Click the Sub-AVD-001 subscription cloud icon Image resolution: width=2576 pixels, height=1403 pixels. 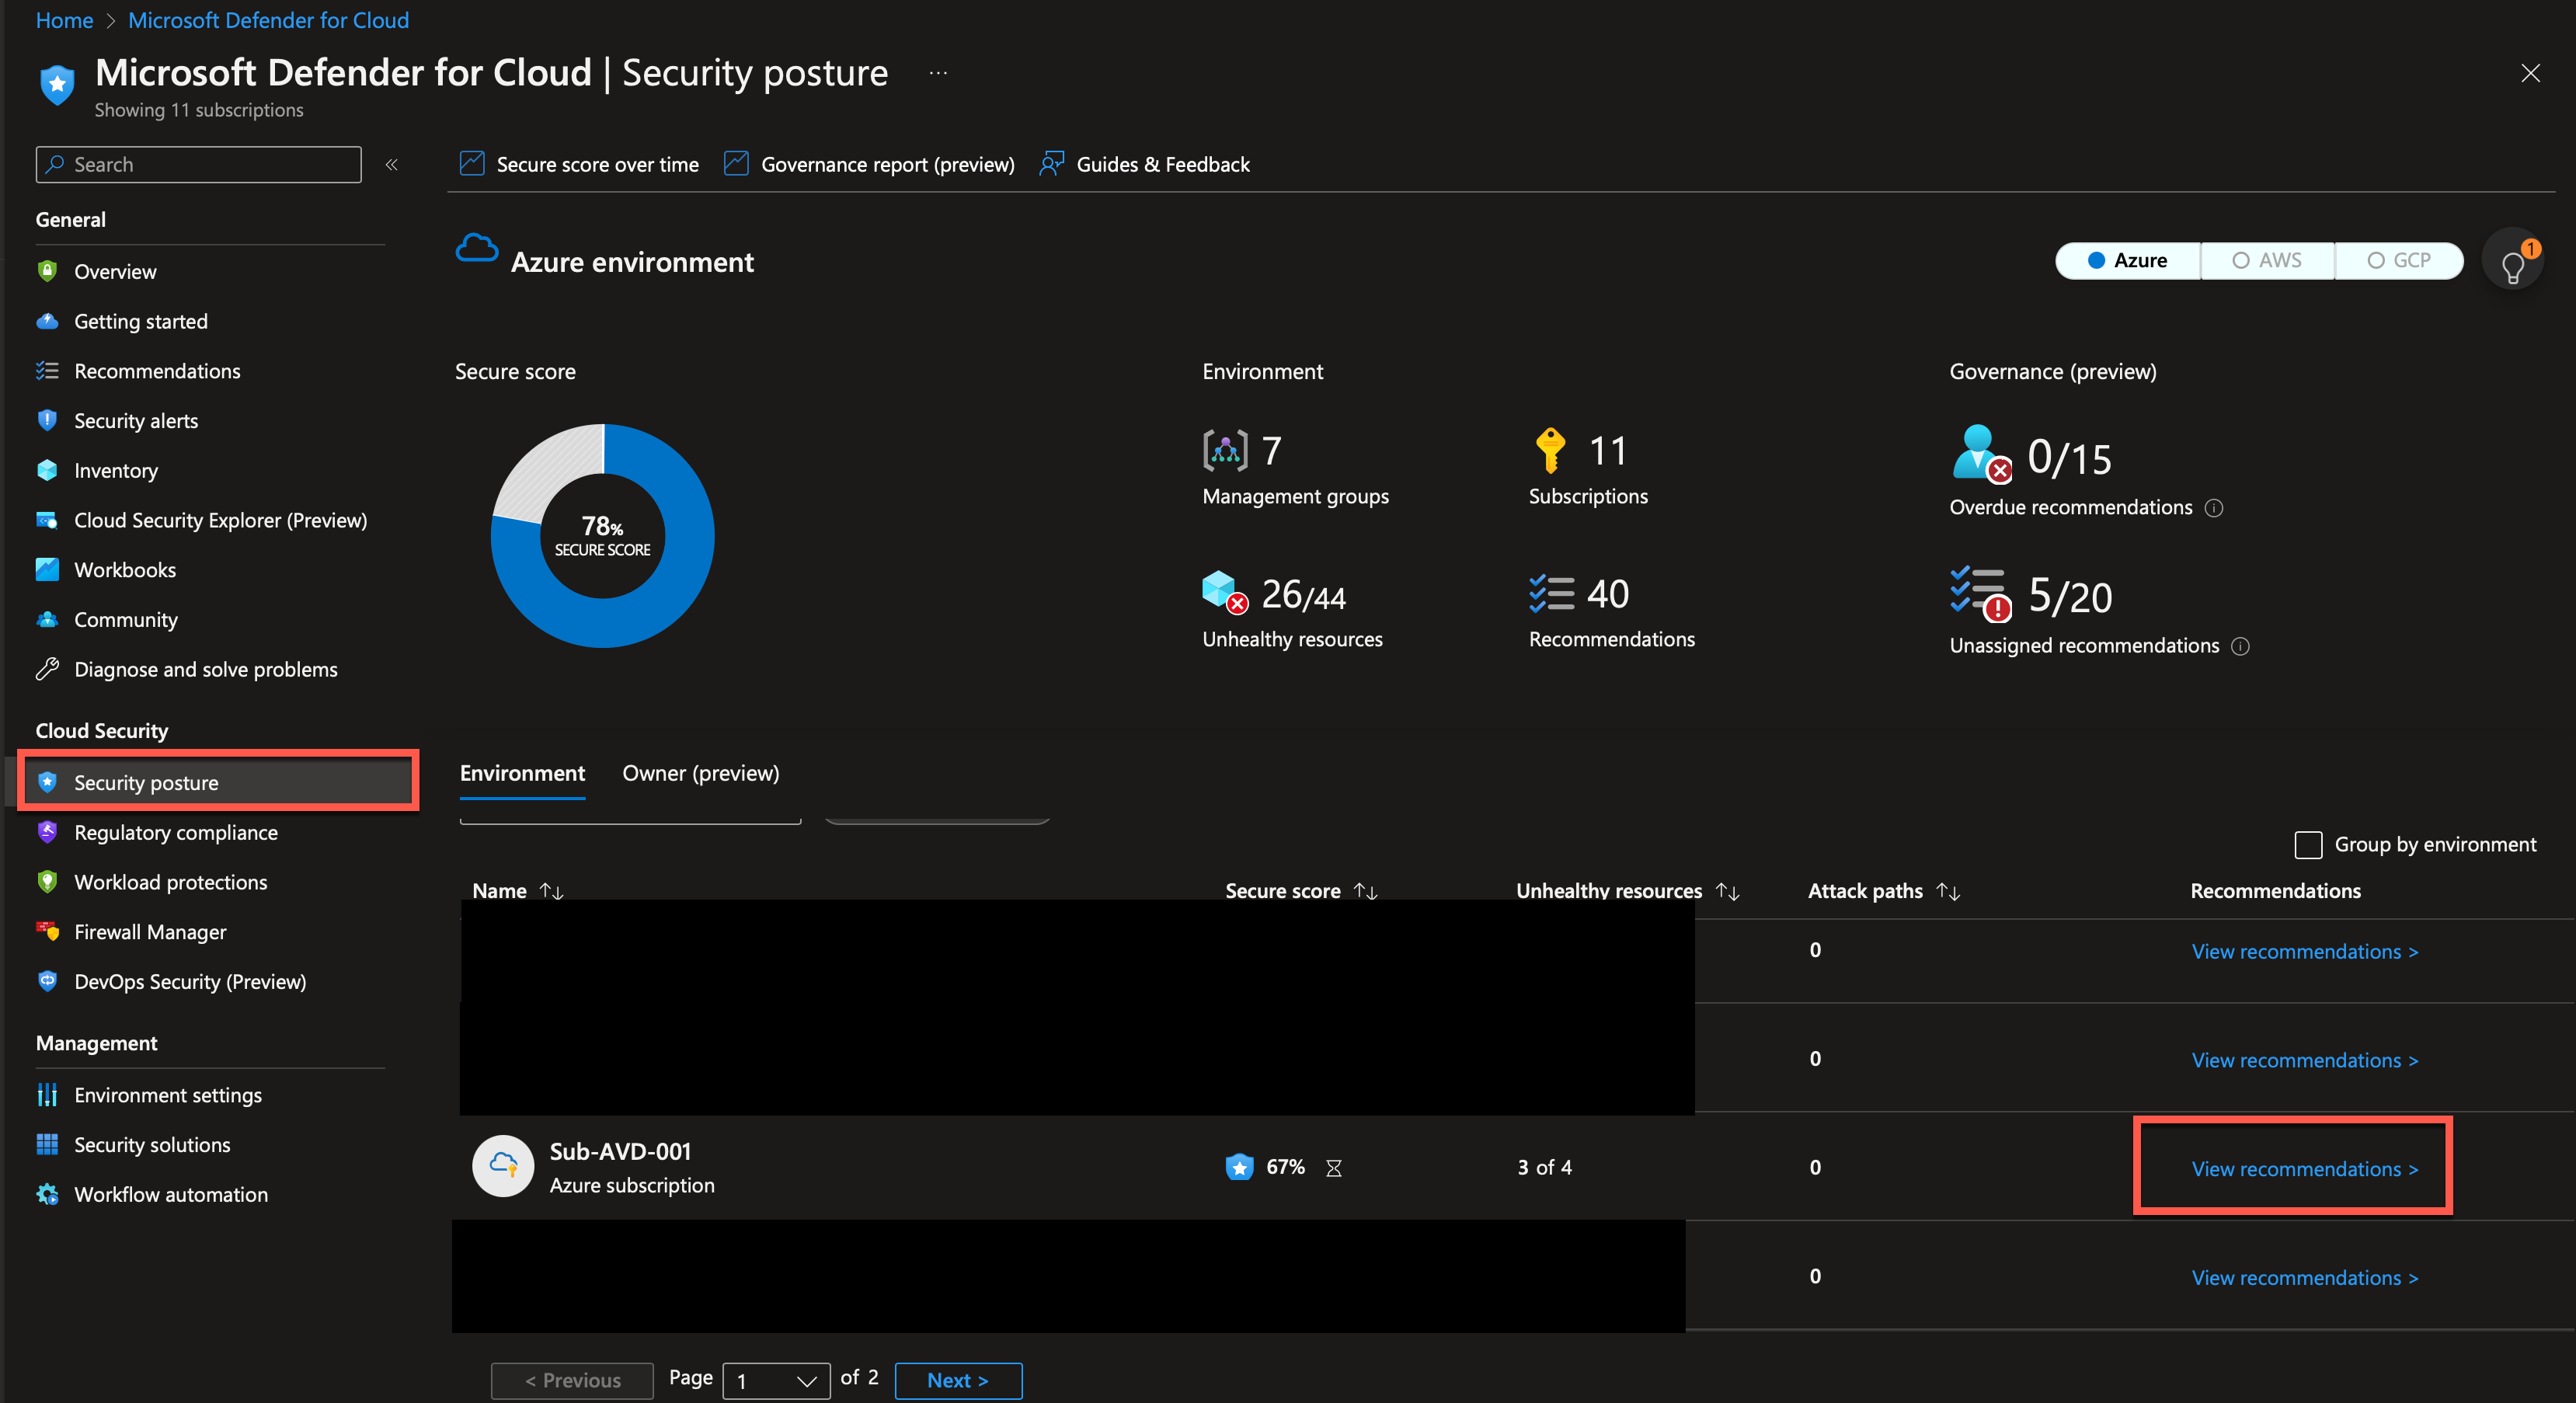tap(503, 1166)
